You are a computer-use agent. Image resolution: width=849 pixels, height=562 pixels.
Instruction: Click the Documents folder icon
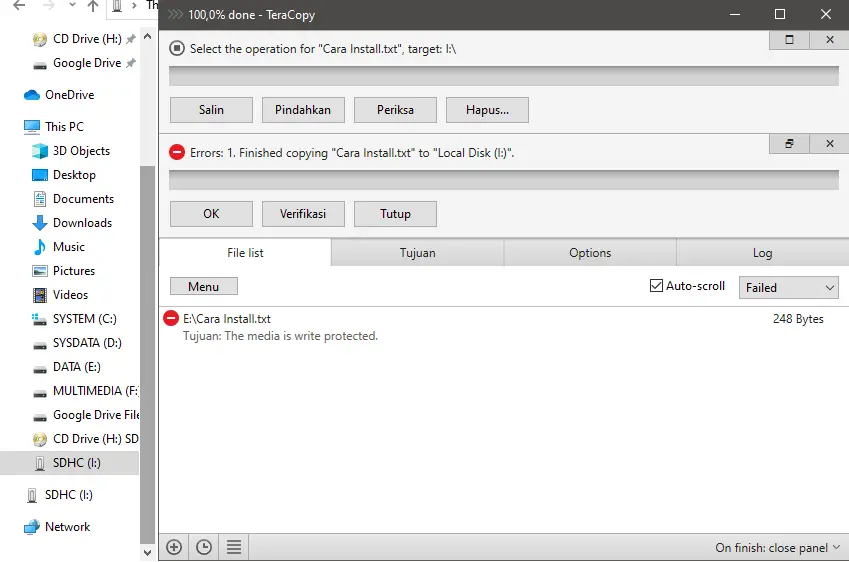(x=40, y=199)
